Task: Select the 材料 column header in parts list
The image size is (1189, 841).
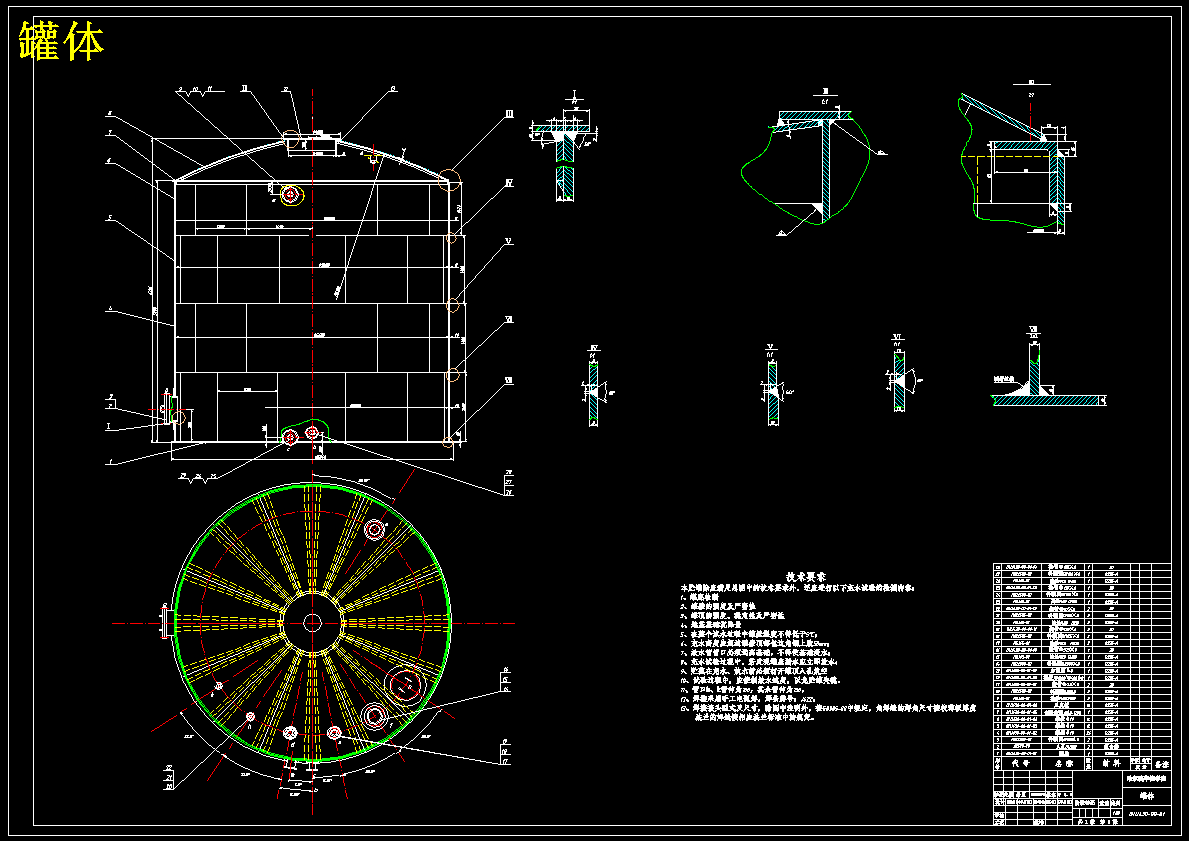Action: [1110, 763]
